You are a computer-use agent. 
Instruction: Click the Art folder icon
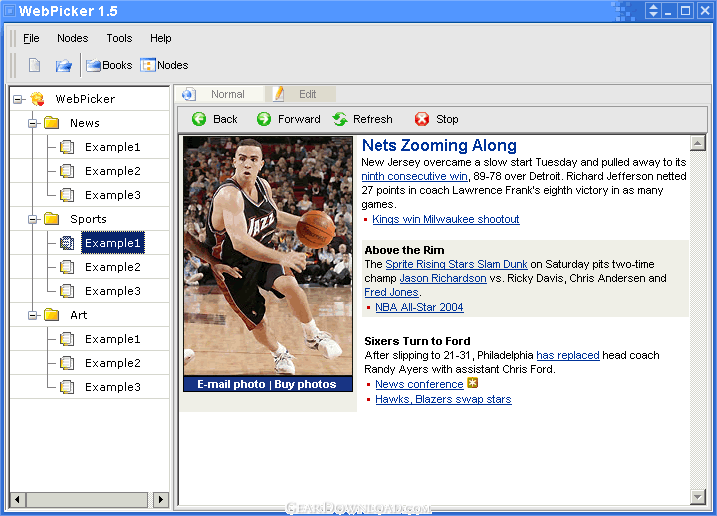tap(52, 315)
